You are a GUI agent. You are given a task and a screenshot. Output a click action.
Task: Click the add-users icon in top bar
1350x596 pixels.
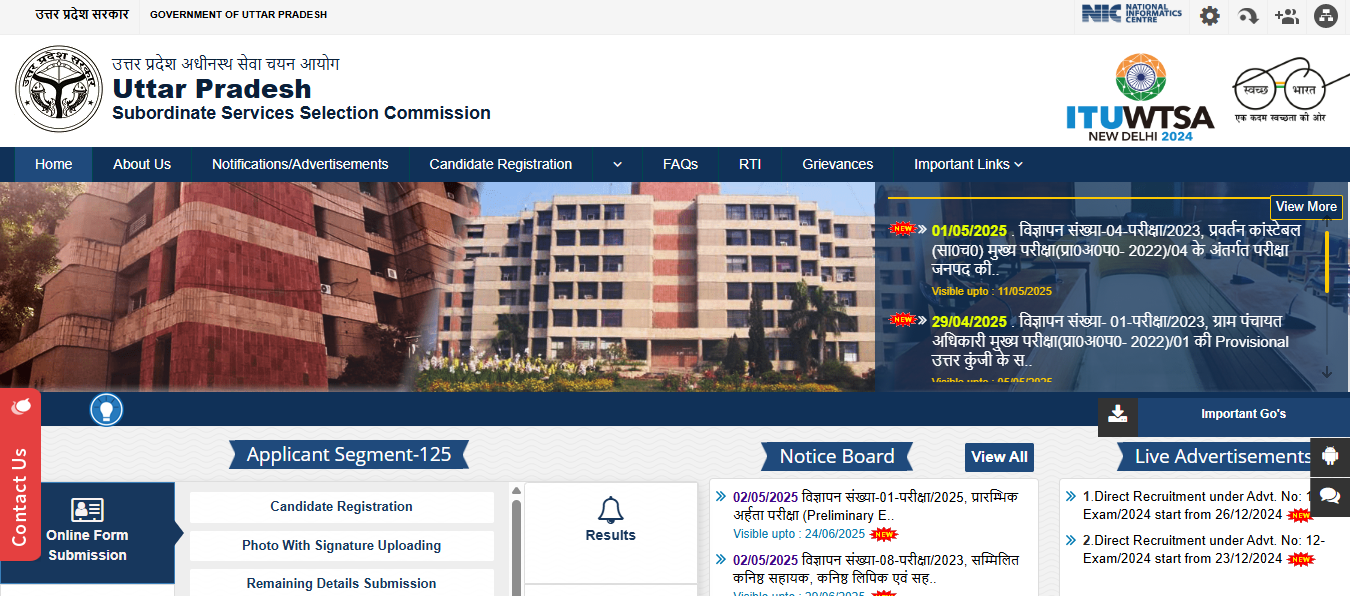click(1286, 16)
